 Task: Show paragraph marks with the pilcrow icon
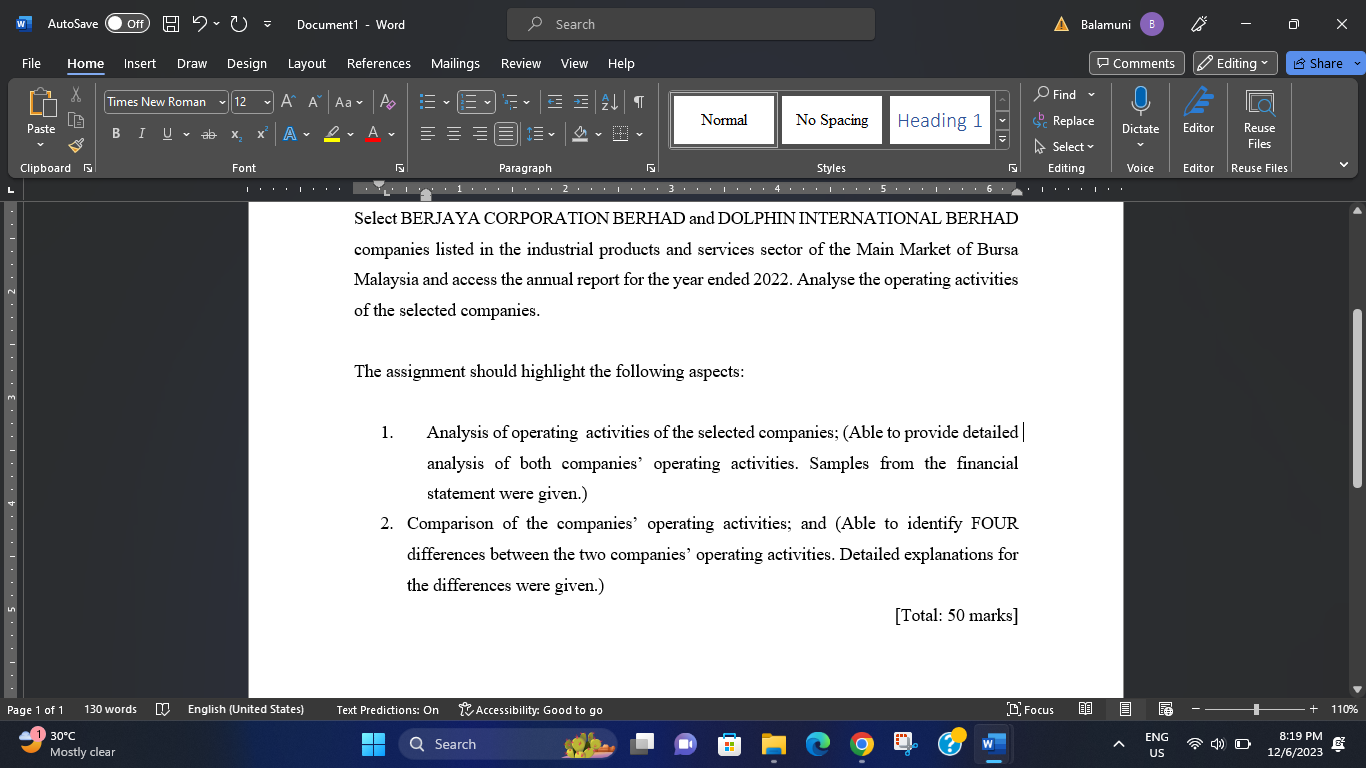pos(637,101)
